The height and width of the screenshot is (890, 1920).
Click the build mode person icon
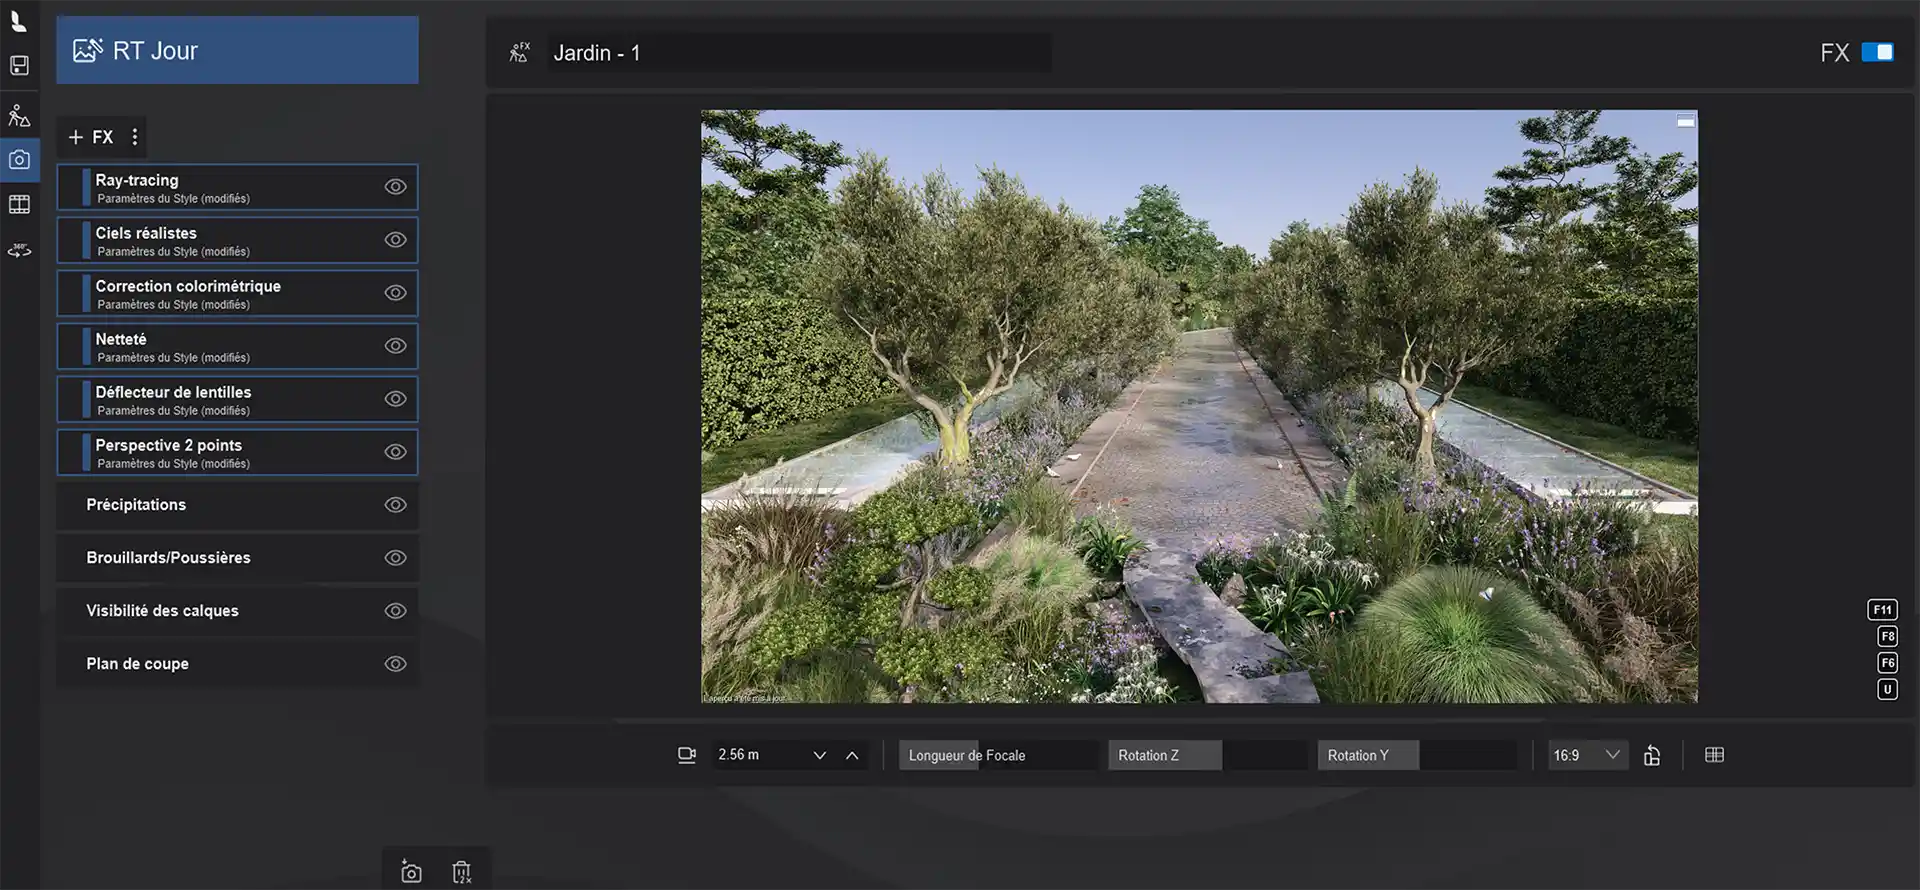pos(19,116)
